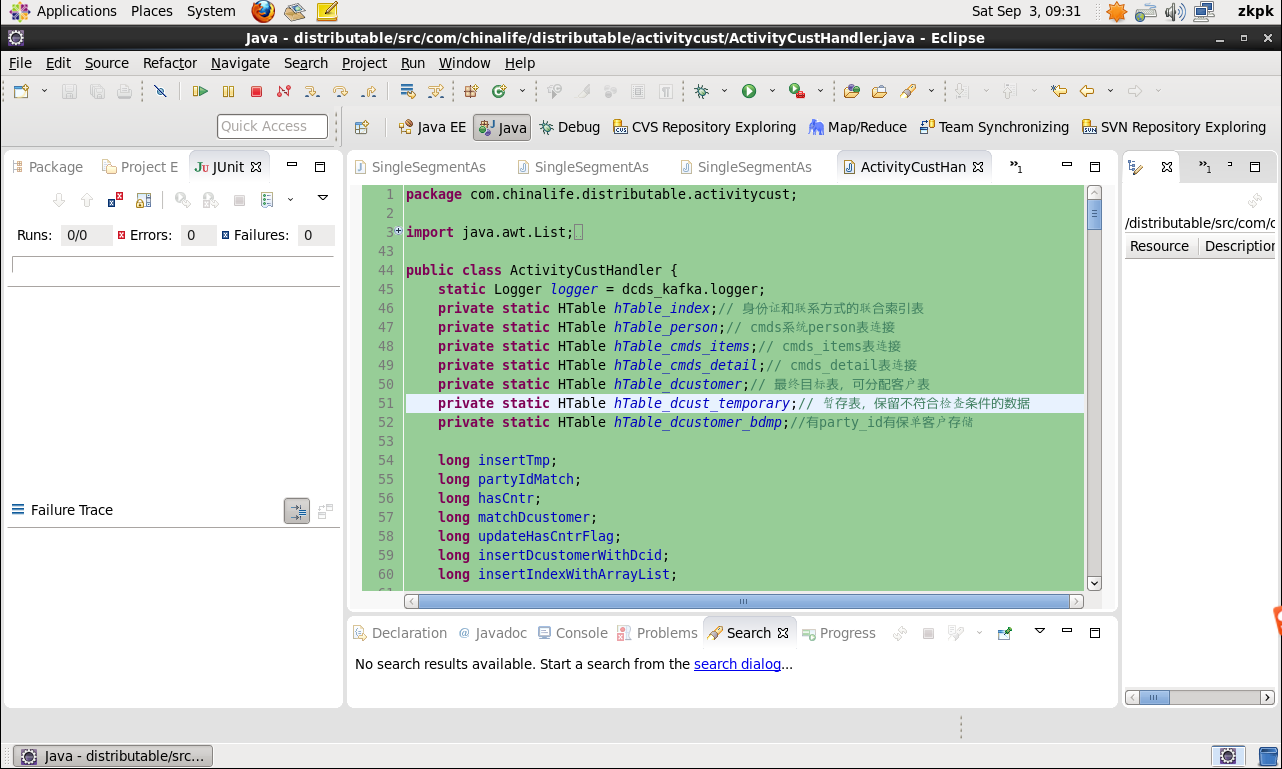
Task: Click the Step Into toolbar icon
Action: pos(312,91)
